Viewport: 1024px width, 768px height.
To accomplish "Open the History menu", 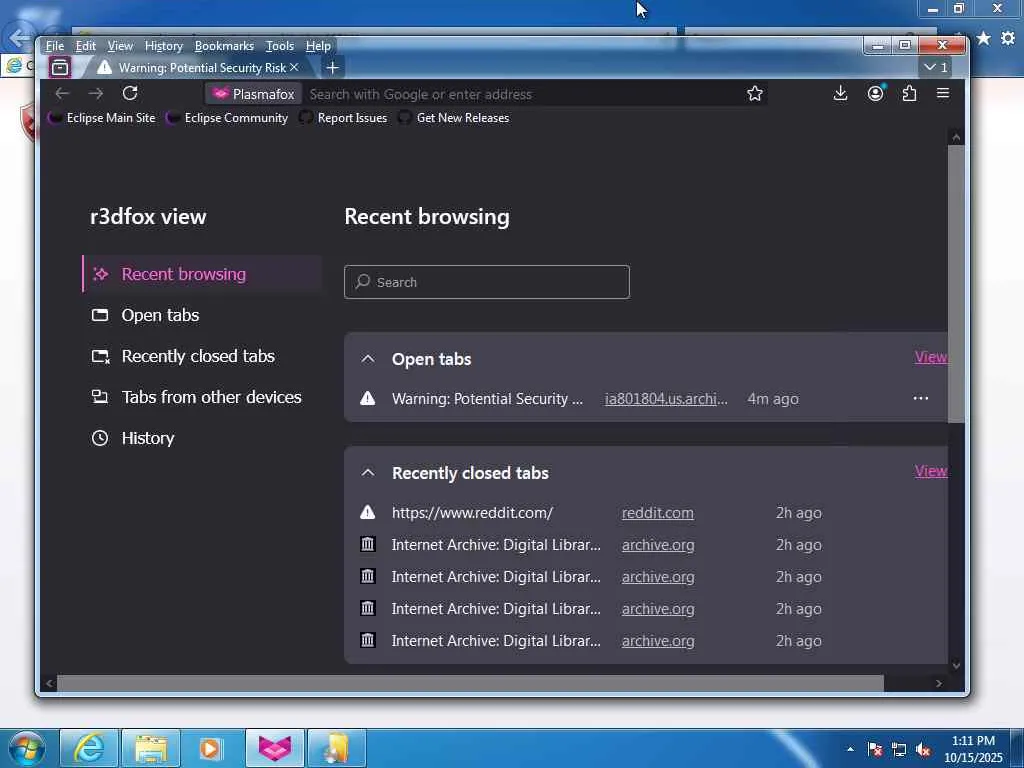I will click(164, 46).
